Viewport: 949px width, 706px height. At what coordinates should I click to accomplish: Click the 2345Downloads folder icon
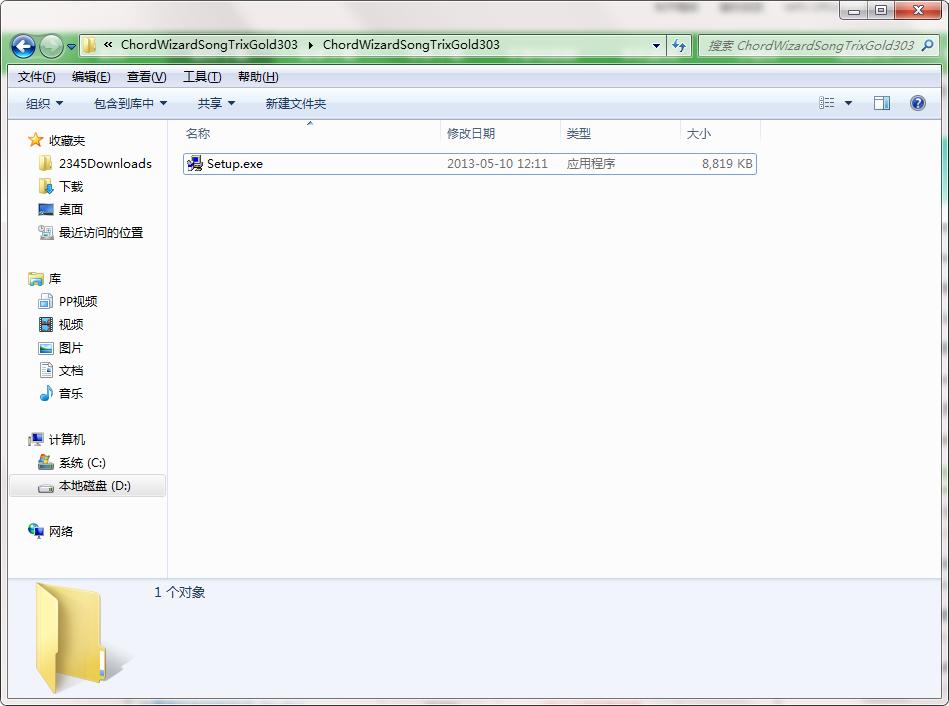point(45,163)
